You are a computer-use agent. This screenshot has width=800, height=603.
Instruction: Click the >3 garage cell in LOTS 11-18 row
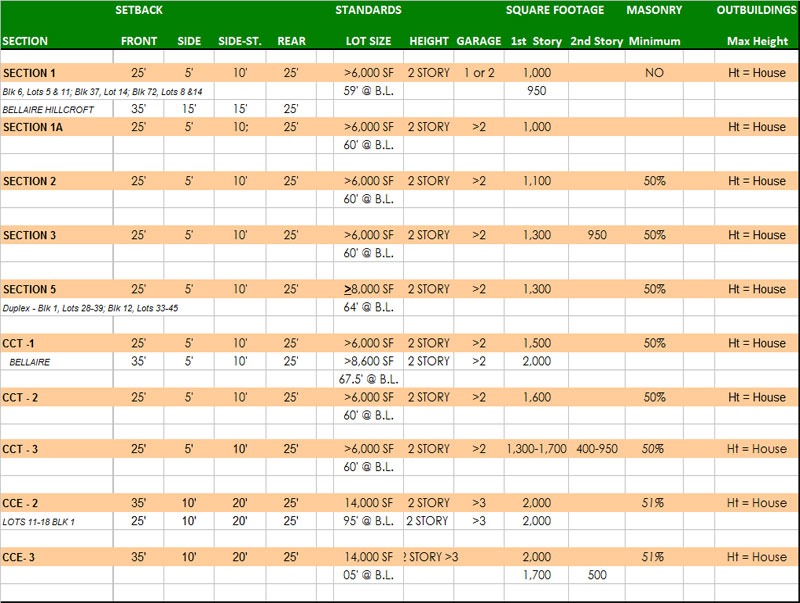[x=479, y=521]
